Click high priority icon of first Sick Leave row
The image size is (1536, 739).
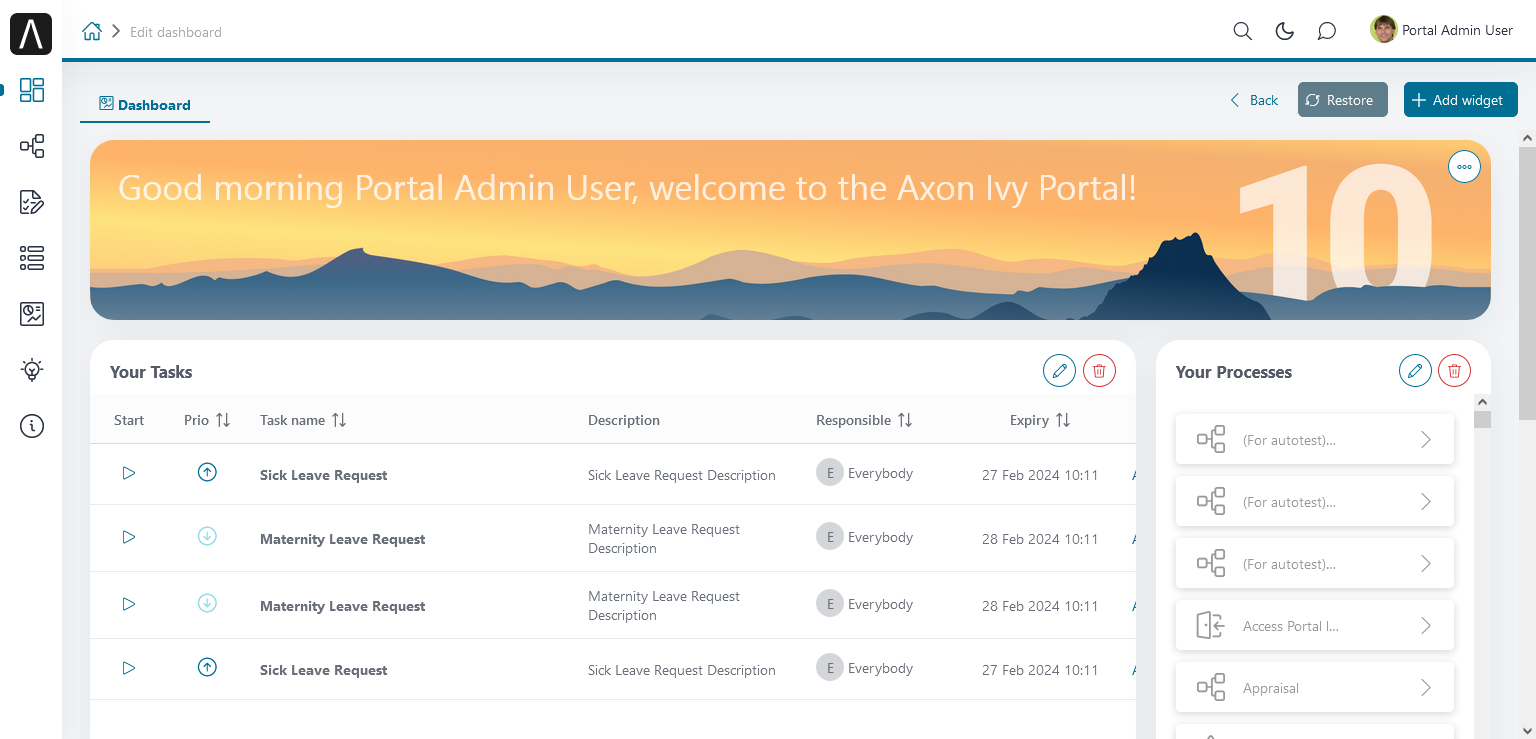207,473
